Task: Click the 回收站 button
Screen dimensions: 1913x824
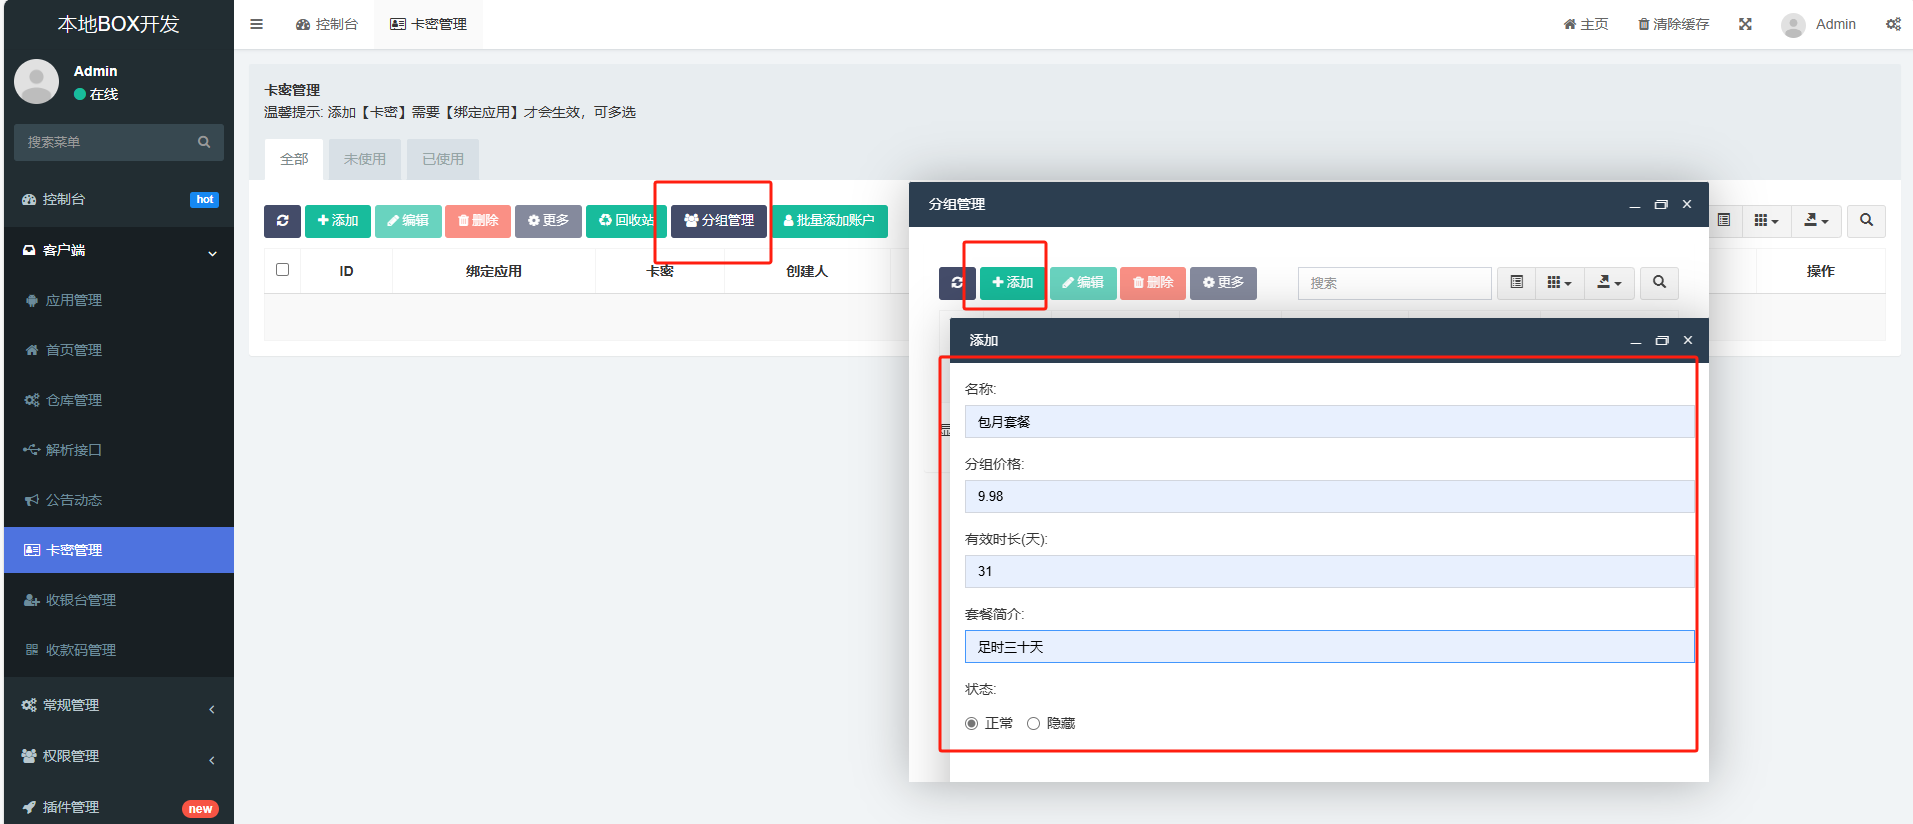Action: coord(626,221)
